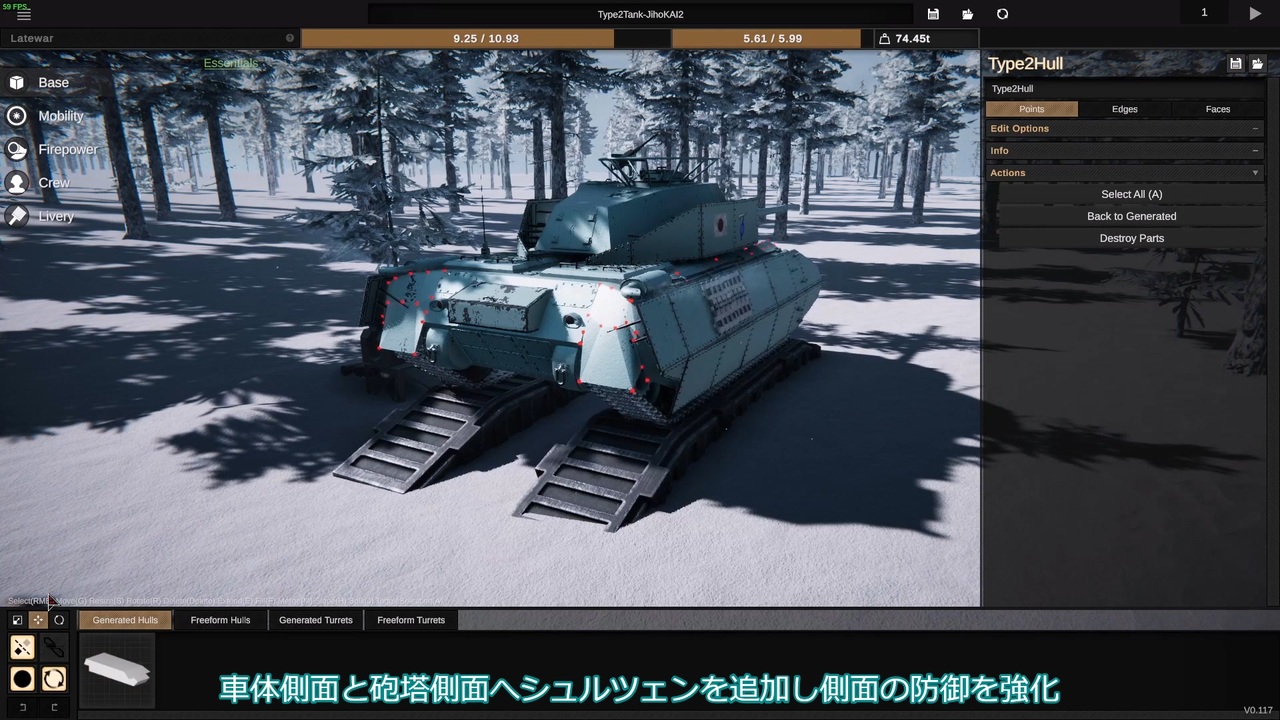Screen dimensions: 1280x720
Task: Select the Move tool in the edit toolbar
Action: click(38, 620)
